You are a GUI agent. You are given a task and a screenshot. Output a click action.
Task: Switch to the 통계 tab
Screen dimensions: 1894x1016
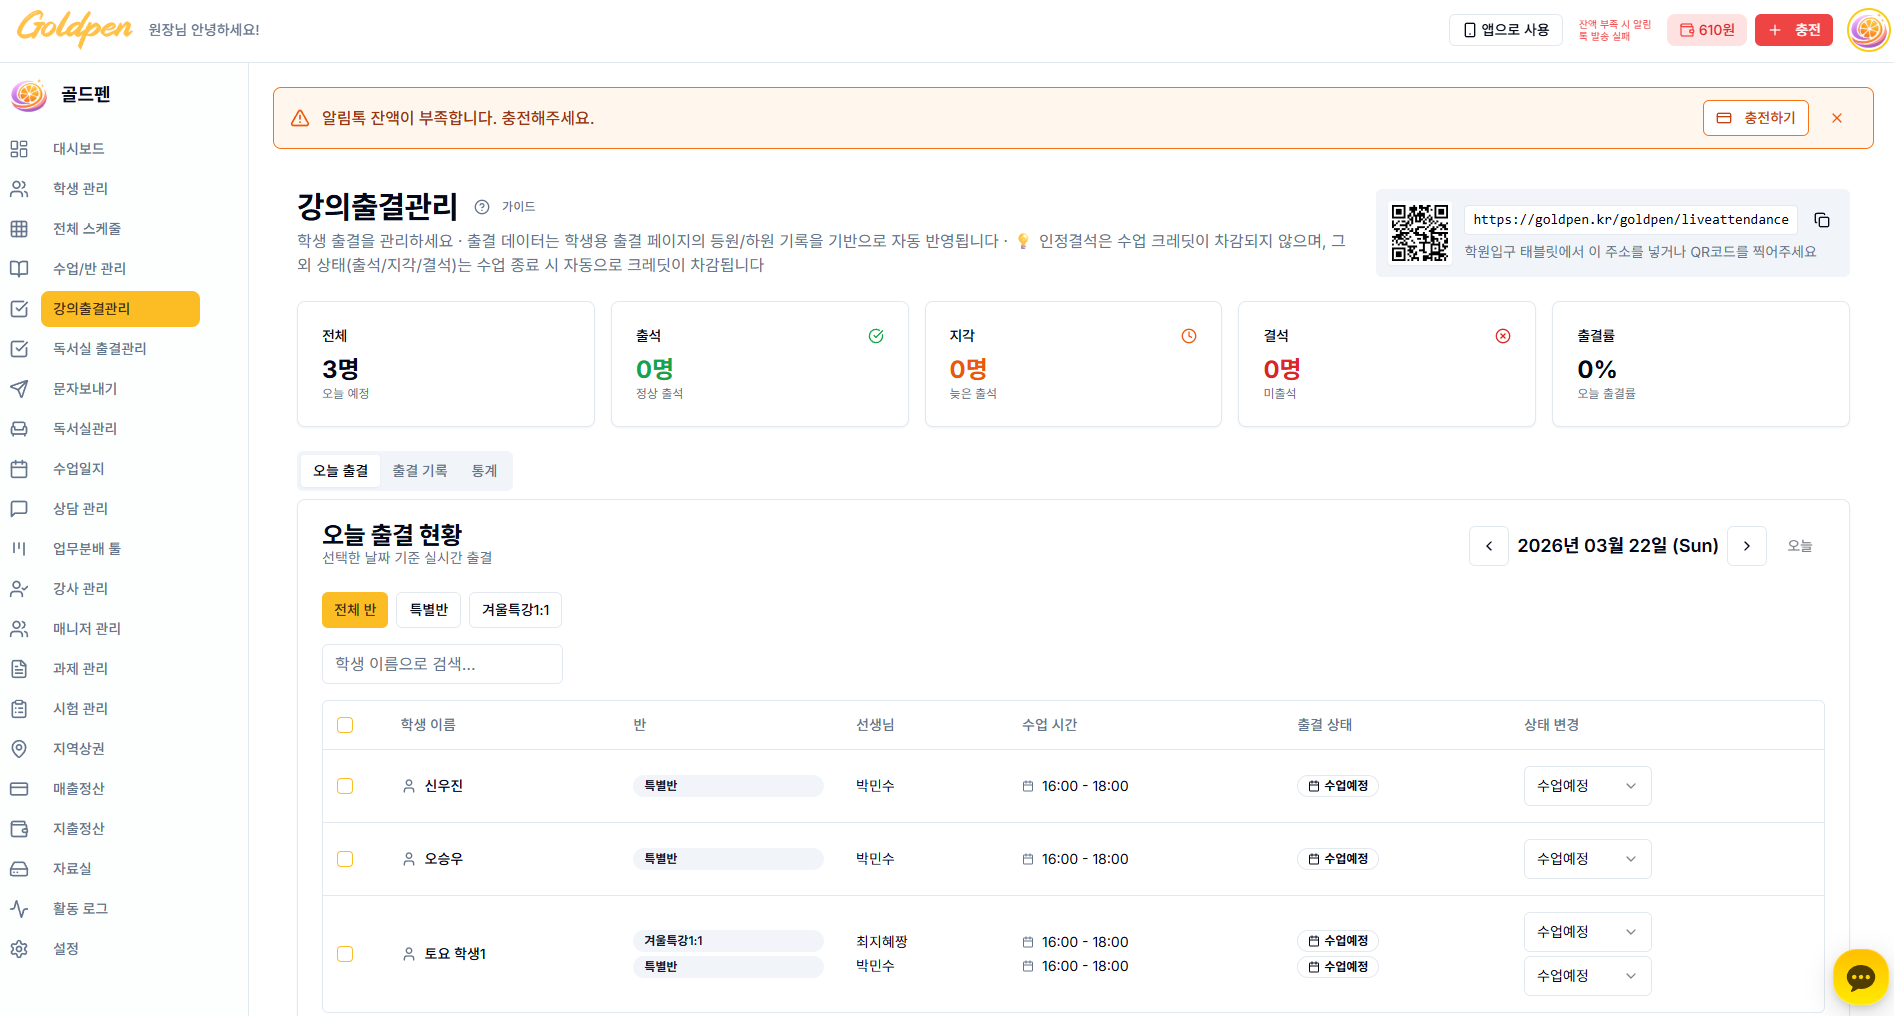(484, 471)
